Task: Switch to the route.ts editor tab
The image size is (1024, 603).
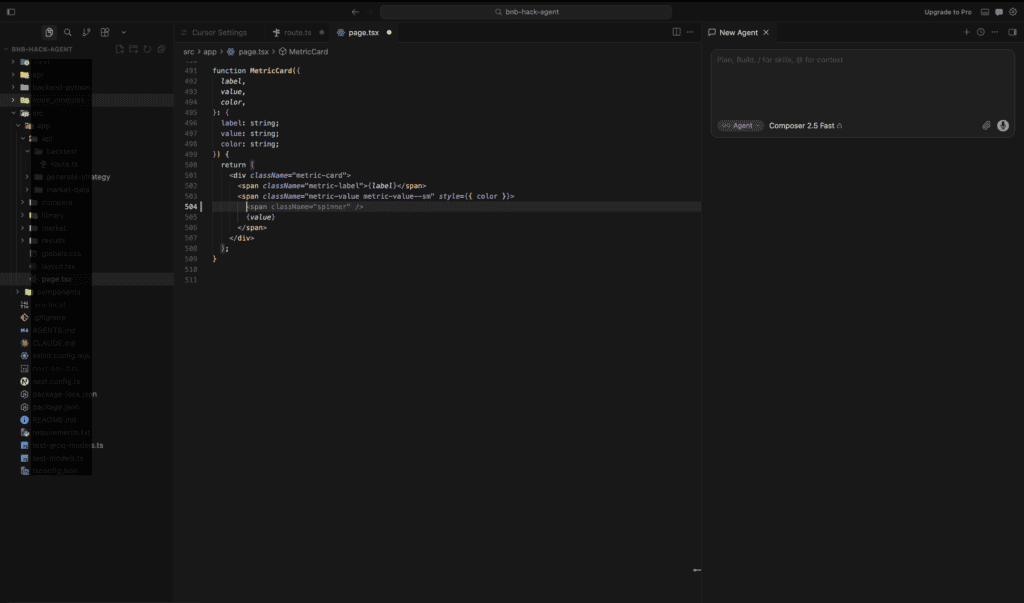Action: click(297, 32)
